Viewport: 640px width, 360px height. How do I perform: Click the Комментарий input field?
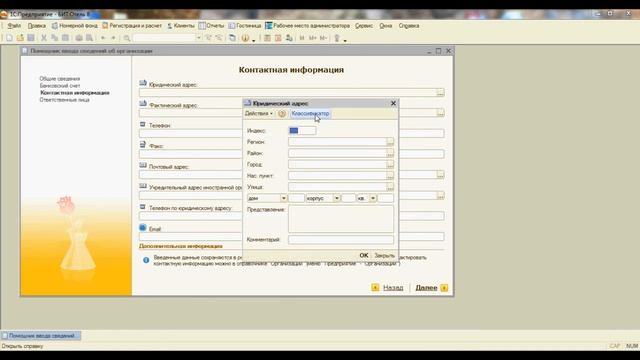pos(341,240)
